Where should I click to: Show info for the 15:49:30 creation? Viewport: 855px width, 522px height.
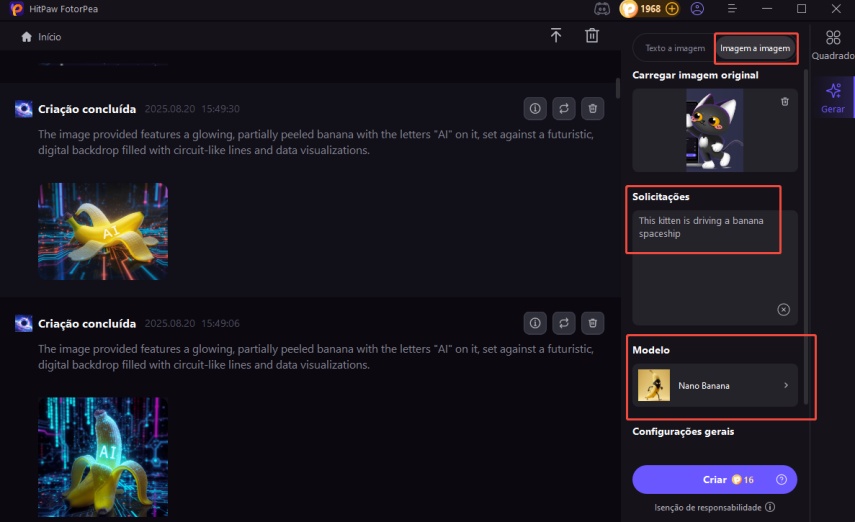pos(535,108)
